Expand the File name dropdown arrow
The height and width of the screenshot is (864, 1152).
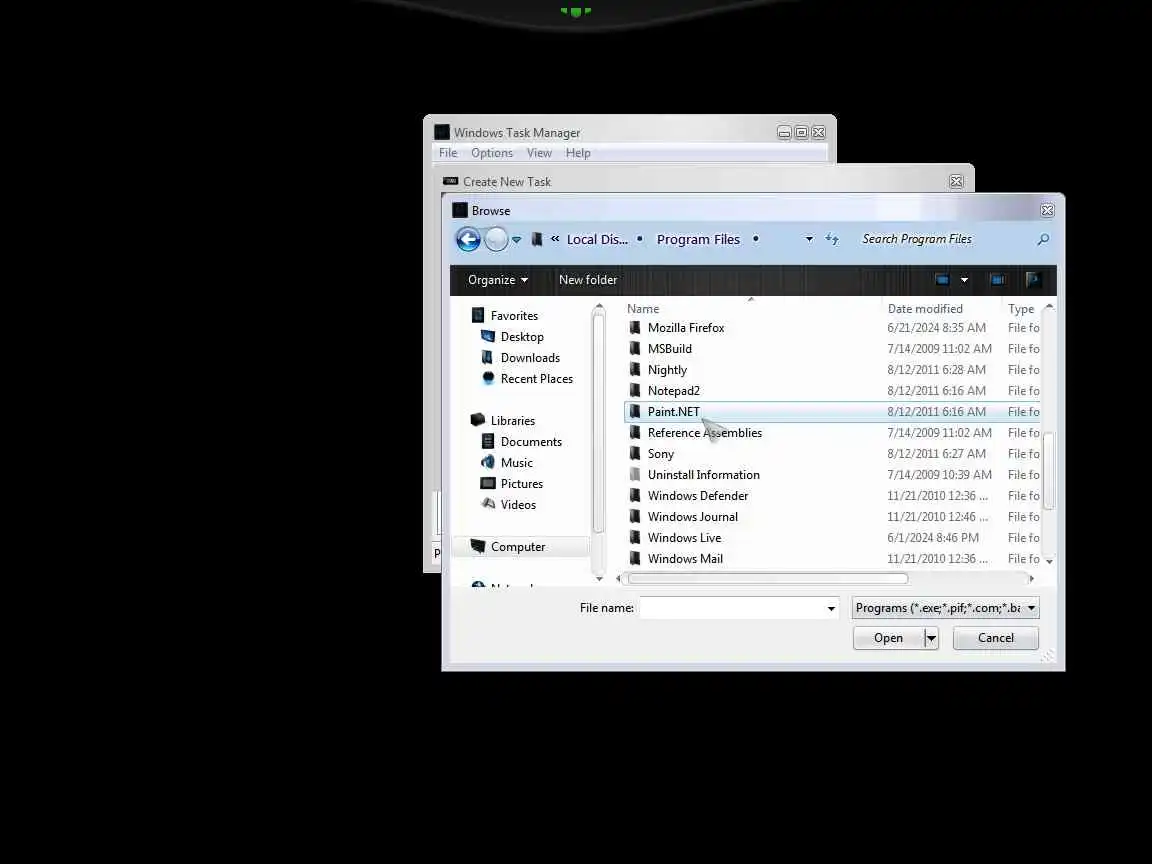831,608
